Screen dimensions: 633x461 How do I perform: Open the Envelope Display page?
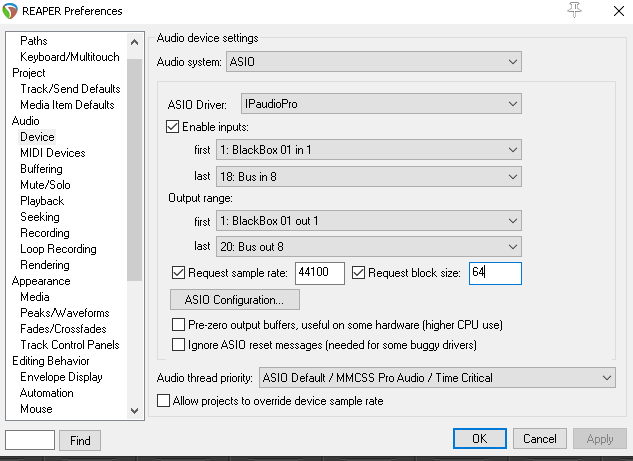pos(61,377)
